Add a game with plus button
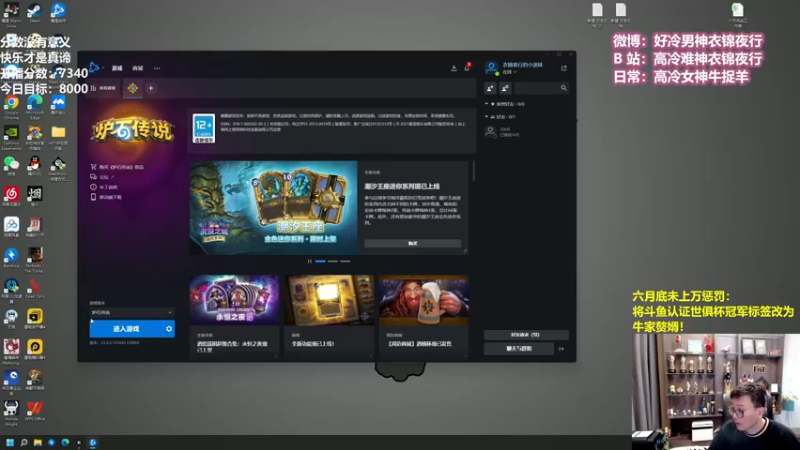The image size is (800, 450). coord(151,88)
